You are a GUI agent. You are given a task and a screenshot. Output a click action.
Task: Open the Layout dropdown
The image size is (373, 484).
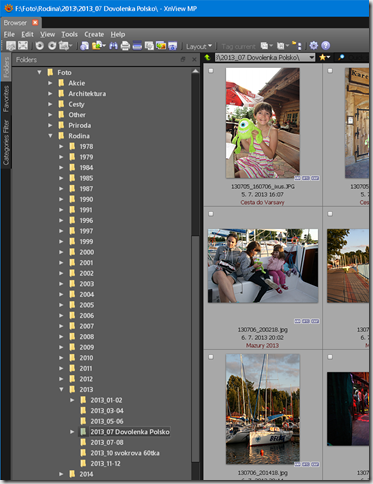point(199,46)
